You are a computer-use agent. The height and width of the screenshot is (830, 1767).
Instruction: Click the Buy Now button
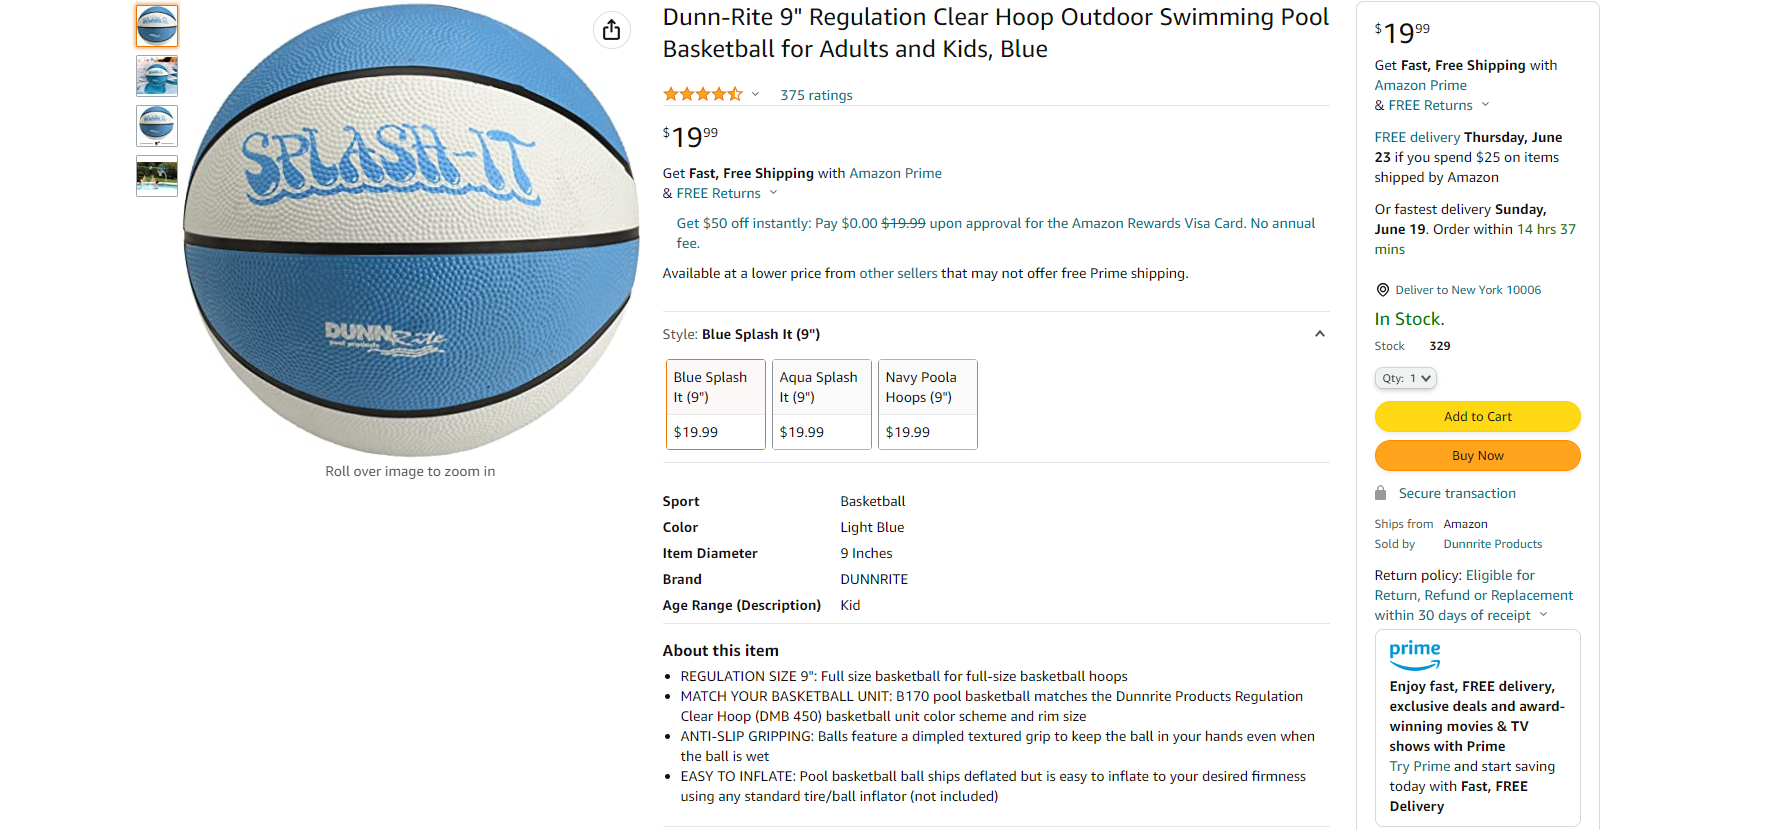pyautogui.click(x=1477, y=455)
